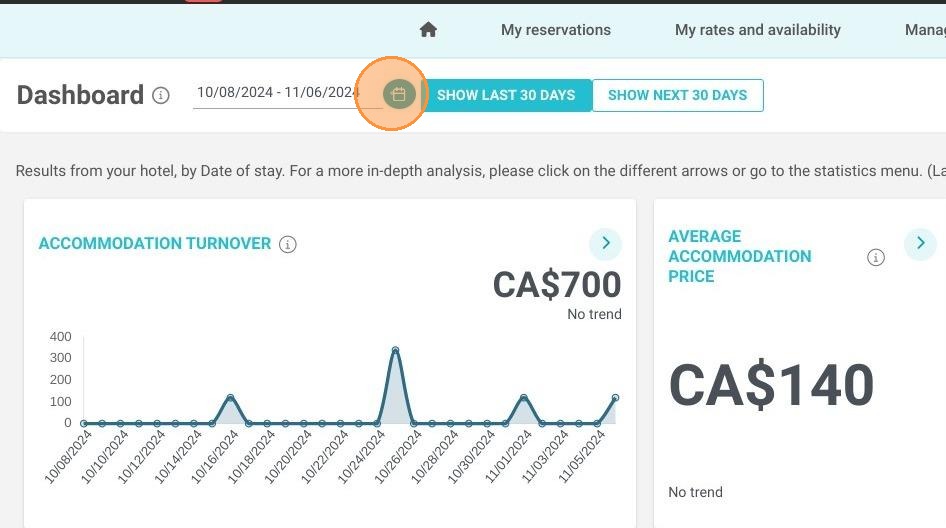Click the 11/05/2024 x-axis label
Screen dimensions: 946x528
(x=581, y=457)
